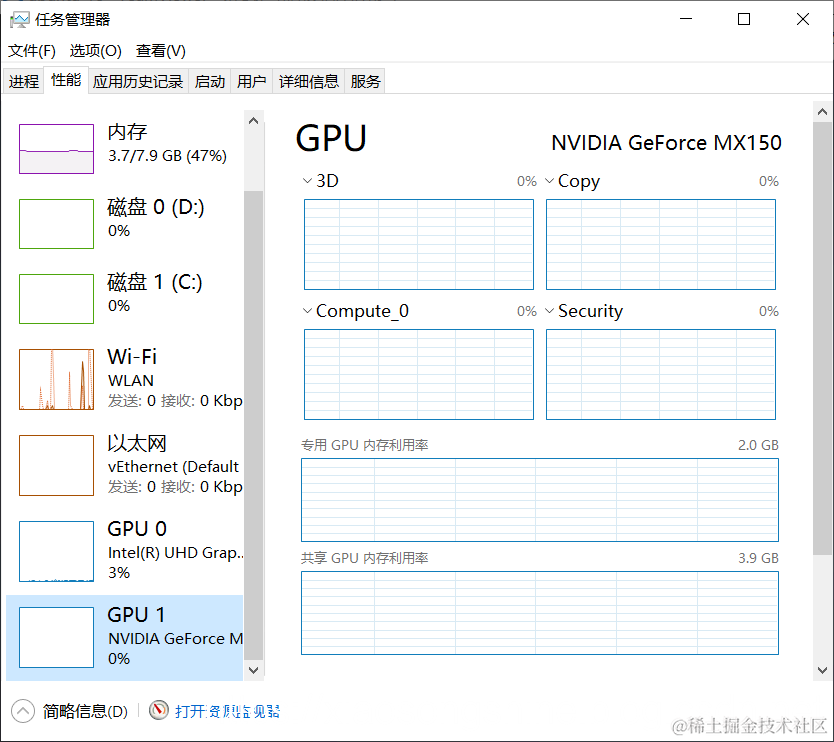Click the resource monitor gauge icon

click(x=159, y=710)
